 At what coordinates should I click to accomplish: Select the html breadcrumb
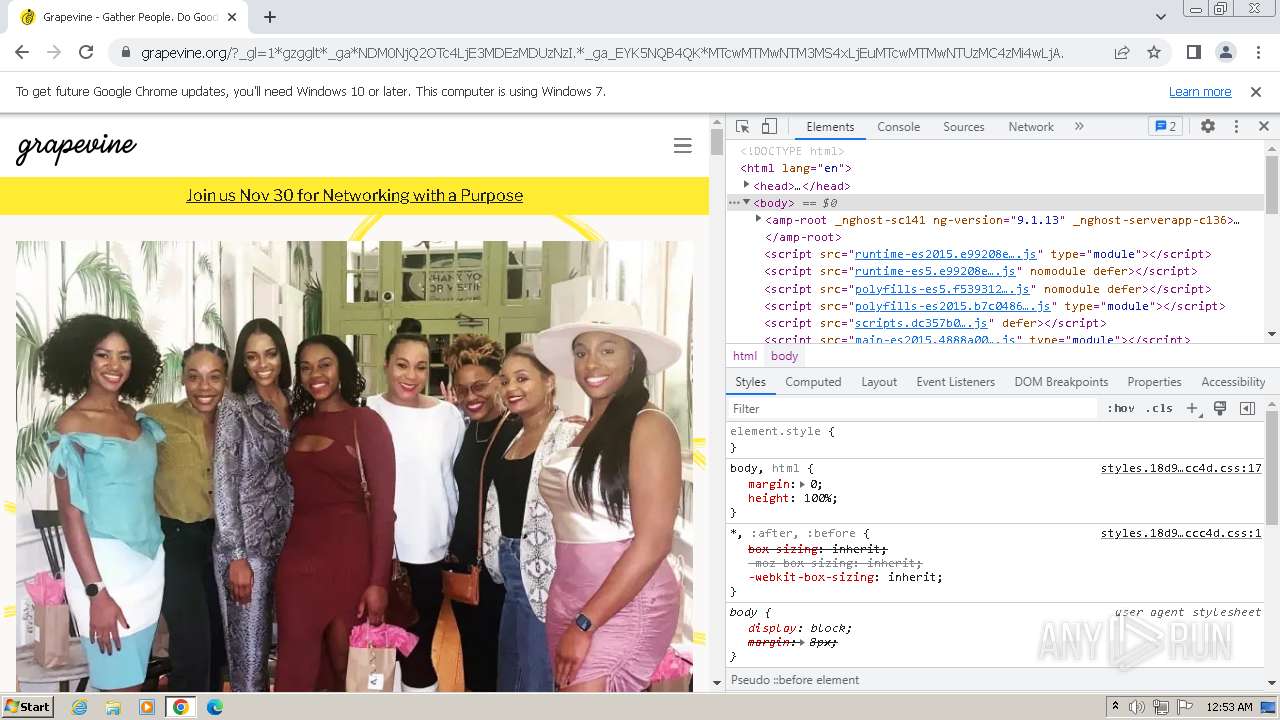point(745,356)
